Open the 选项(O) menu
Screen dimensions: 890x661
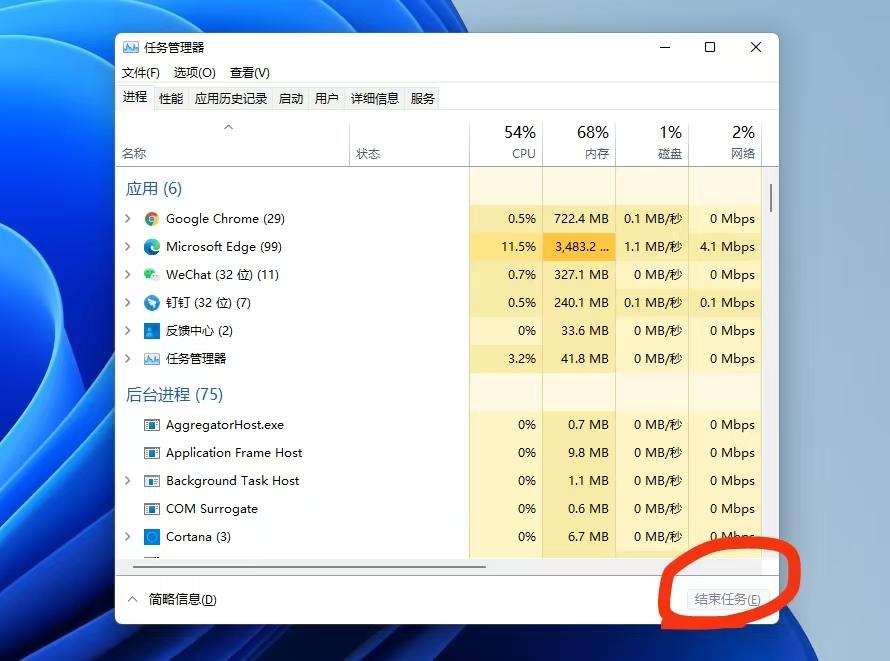[194, 73]
